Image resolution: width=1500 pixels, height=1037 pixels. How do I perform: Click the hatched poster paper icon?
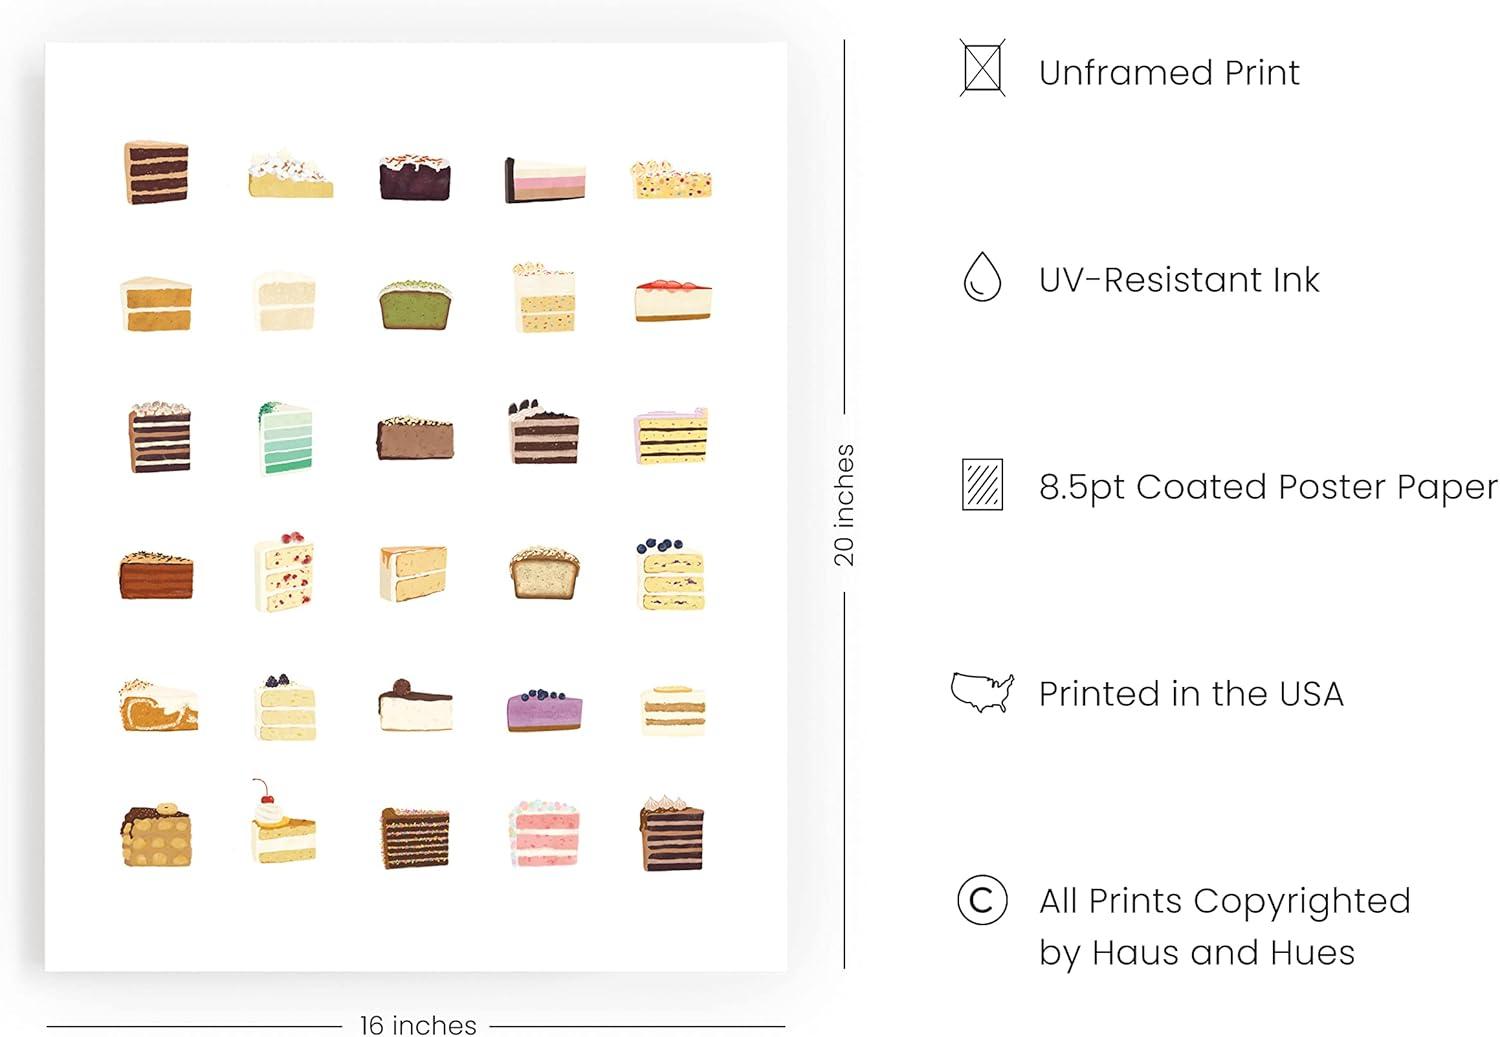click(982, 485)
